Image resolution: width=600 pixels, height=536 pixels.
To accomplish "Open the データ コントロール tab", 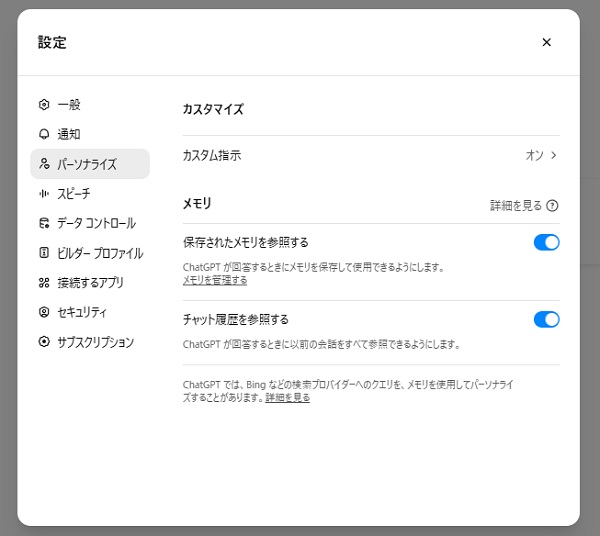I will point(96,223).
